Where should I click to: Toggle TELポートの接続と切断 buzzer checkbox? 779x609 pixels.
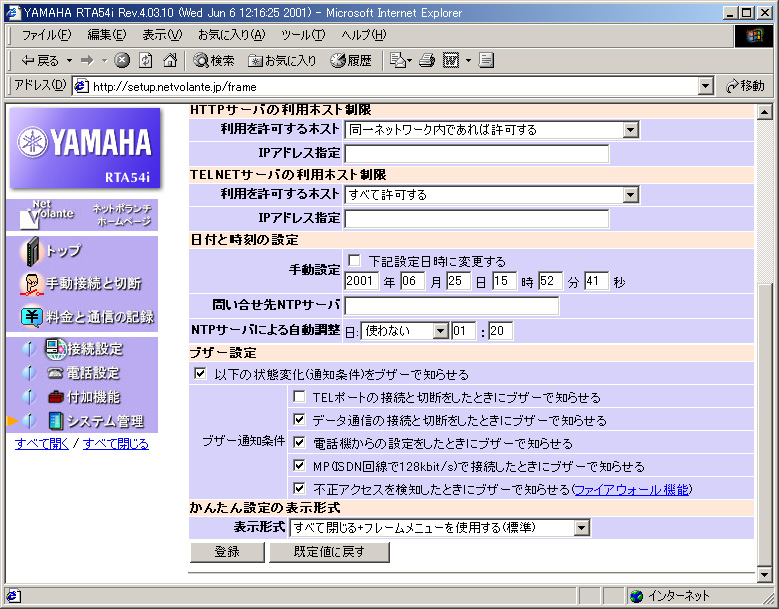(298, 398)
